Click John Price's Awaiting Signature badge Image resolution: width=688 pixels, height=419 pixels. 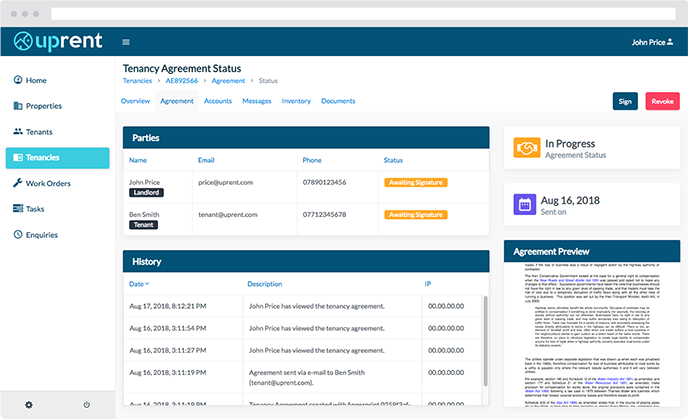click(416, 183)
